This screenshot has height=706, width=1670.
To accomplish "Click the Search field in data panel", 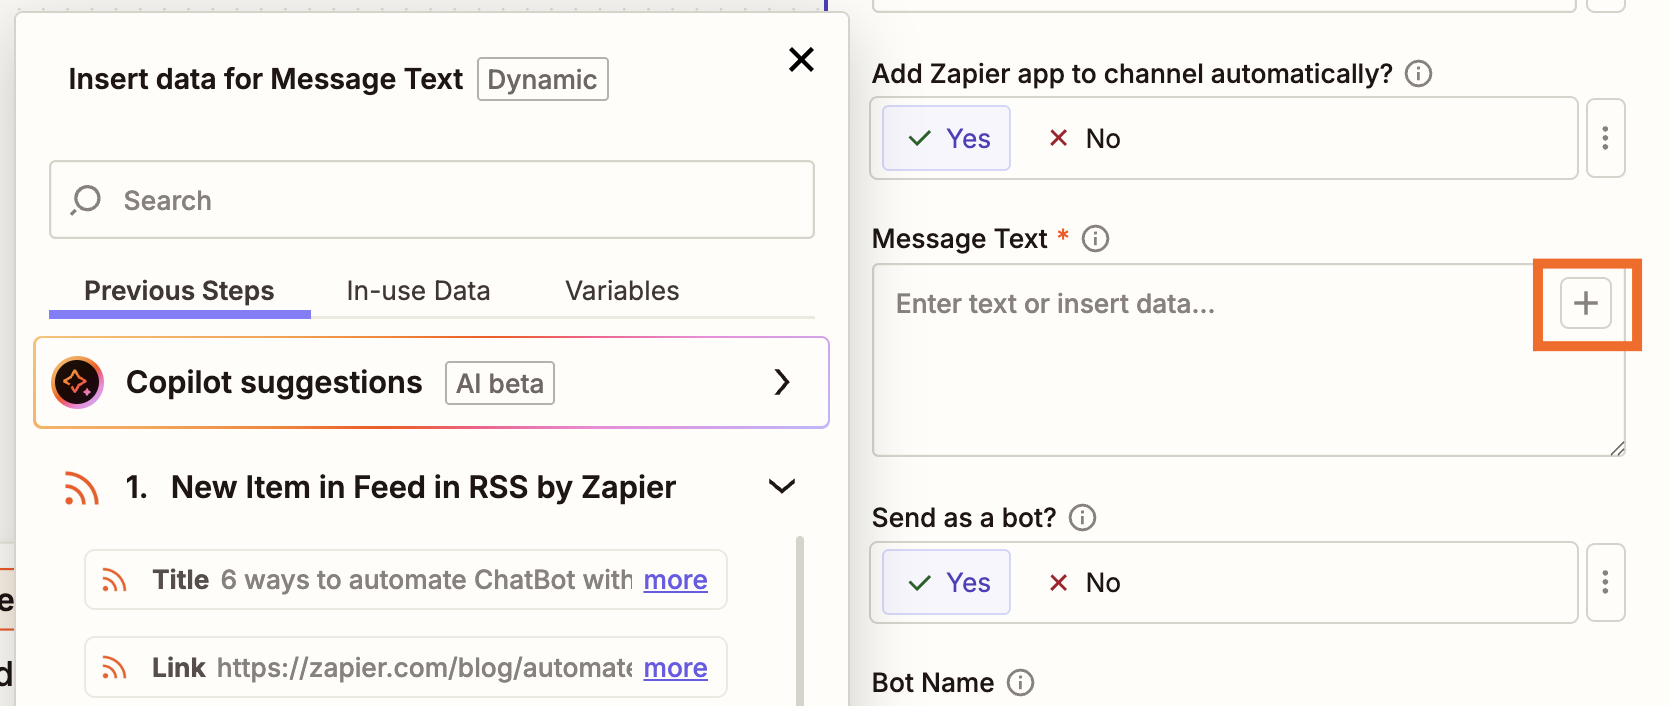I will tap(432, 200).
